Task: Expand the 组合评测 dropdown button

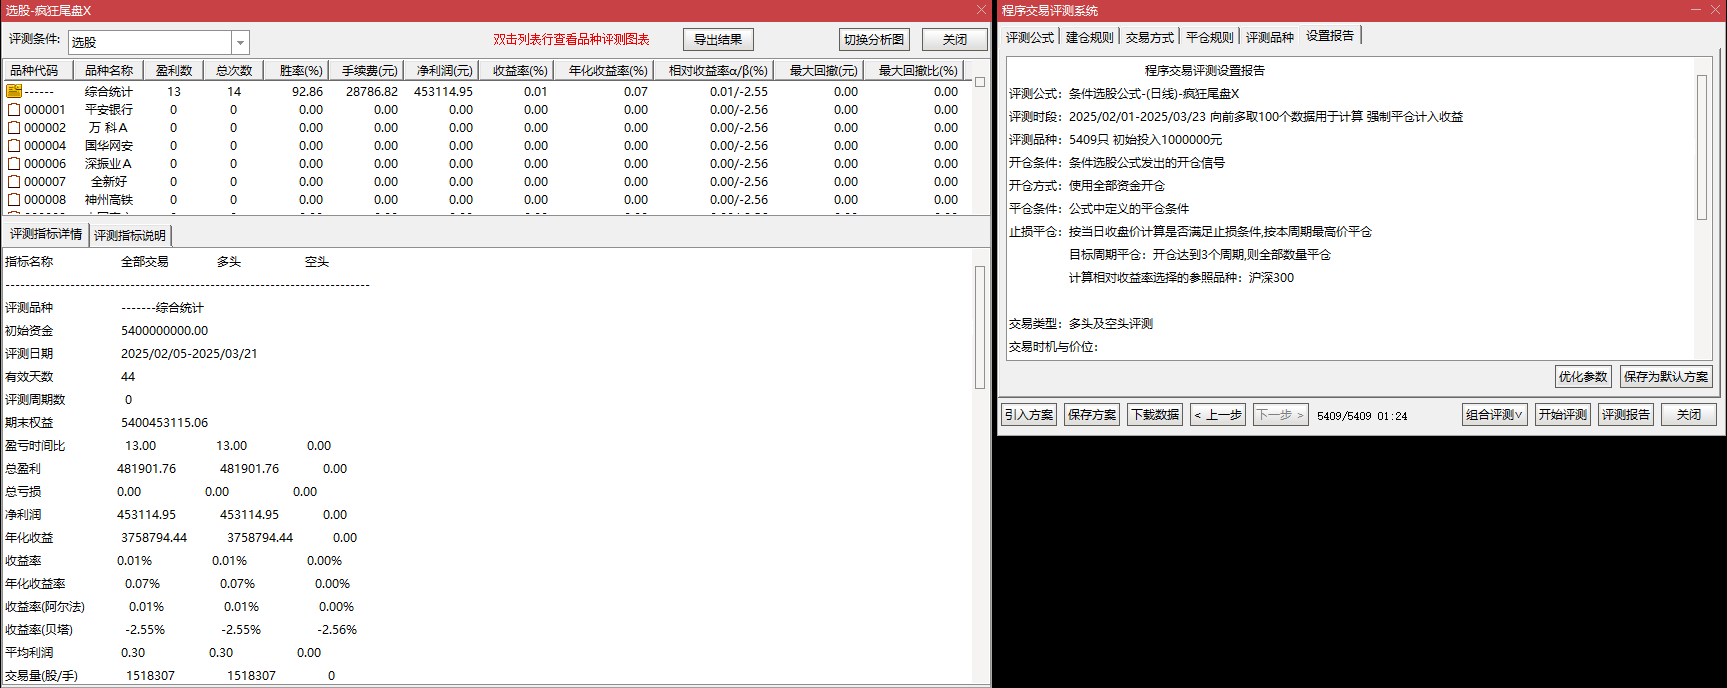Action: 1494,415
